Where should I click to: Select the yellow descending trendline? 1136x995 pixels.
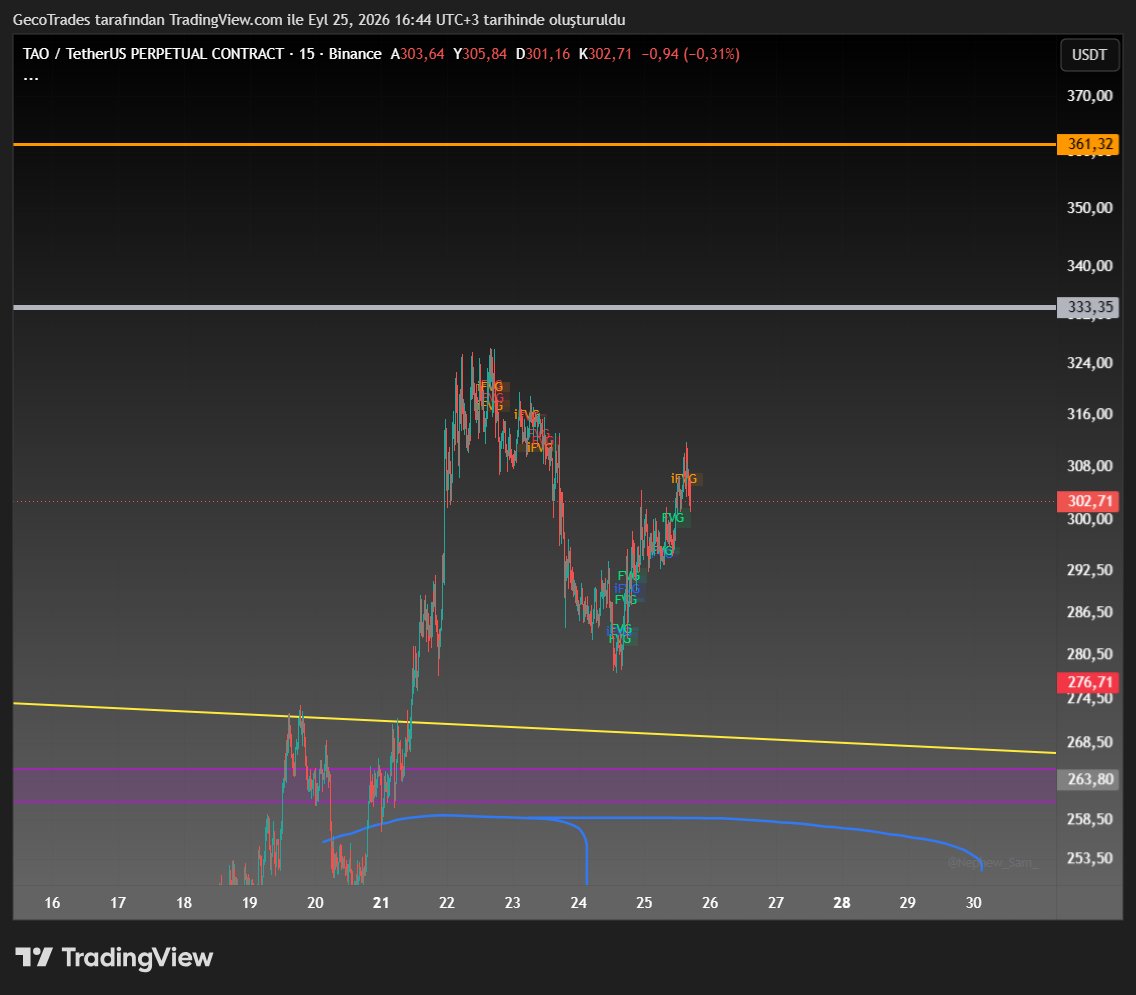[x=534, y=728]
